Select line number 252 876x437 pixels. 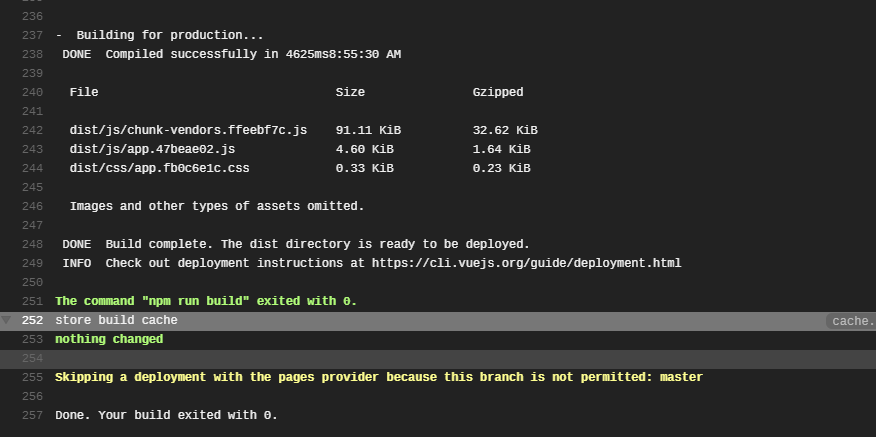(x=32, y=321)
